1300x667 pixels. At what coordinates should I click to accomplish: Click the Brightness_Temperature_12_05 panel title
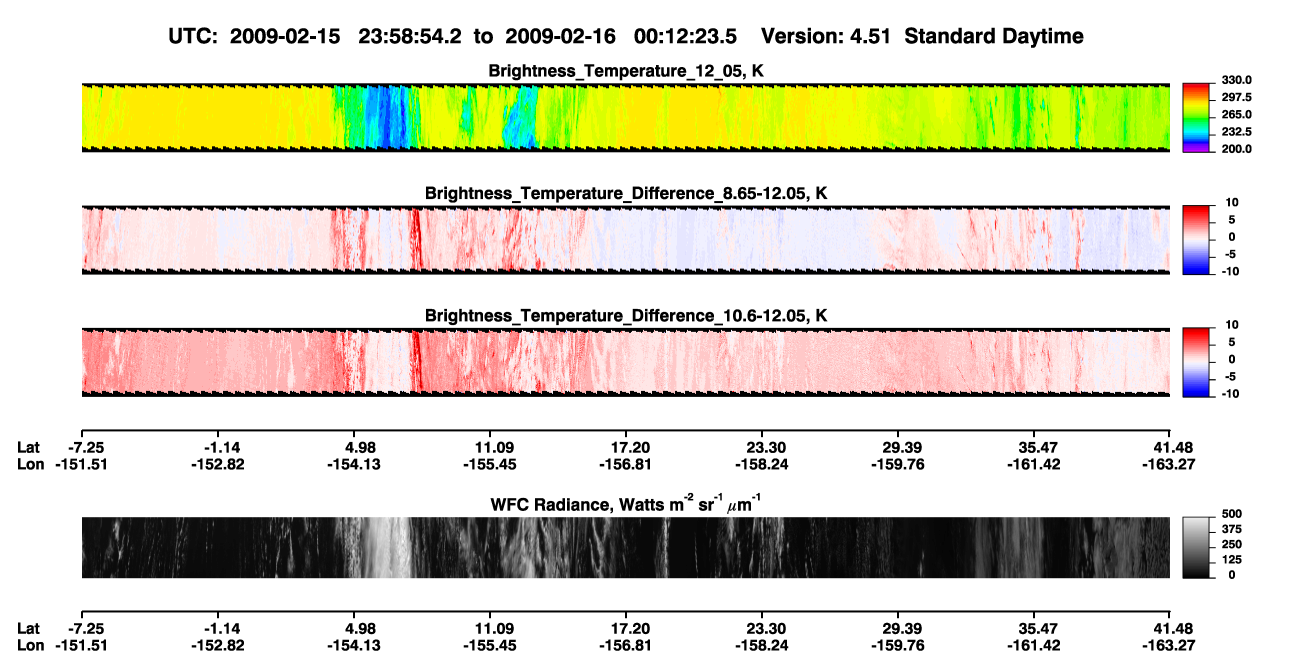tap(626, 71)
